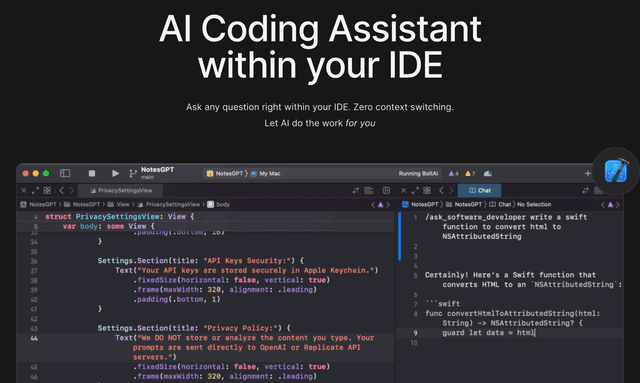The width and height of the screenshot is (640, 383).
Task: Select the Chat tab
Action: click(480, 190)
